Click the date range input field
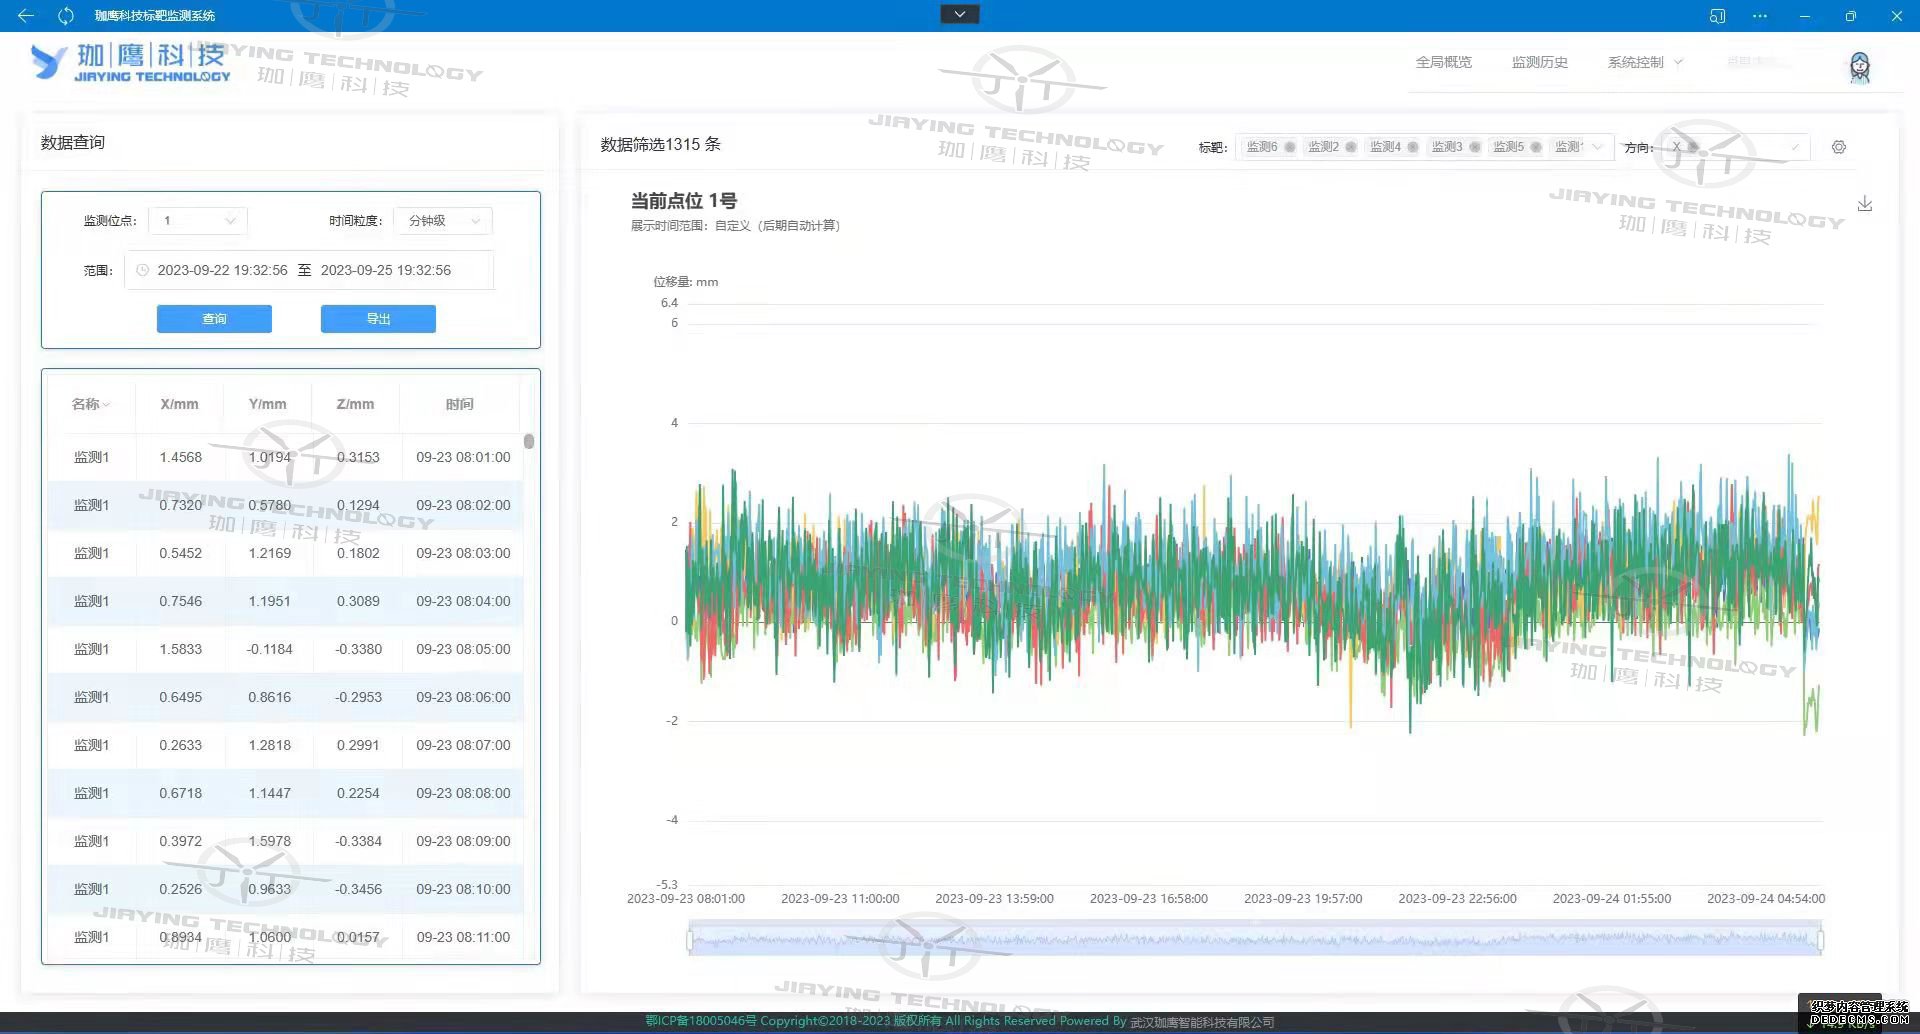1920x1034 pixels. coord(308,270)
